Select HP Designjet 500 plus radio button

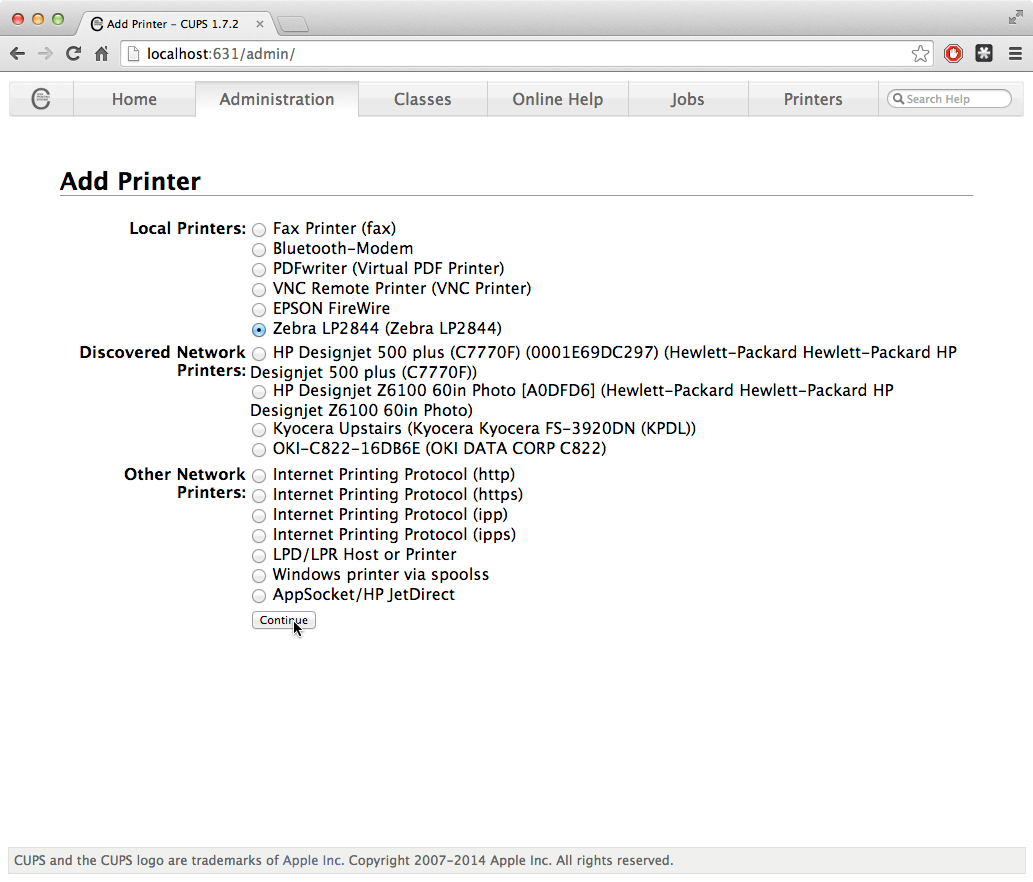[x=259, y=354]
